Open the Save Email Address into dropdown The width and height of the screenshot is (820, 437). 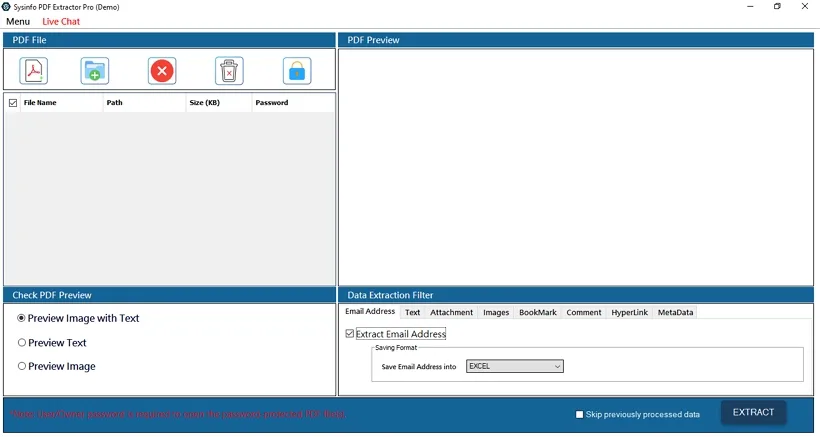pyautogui.click(x=515, y=366)
